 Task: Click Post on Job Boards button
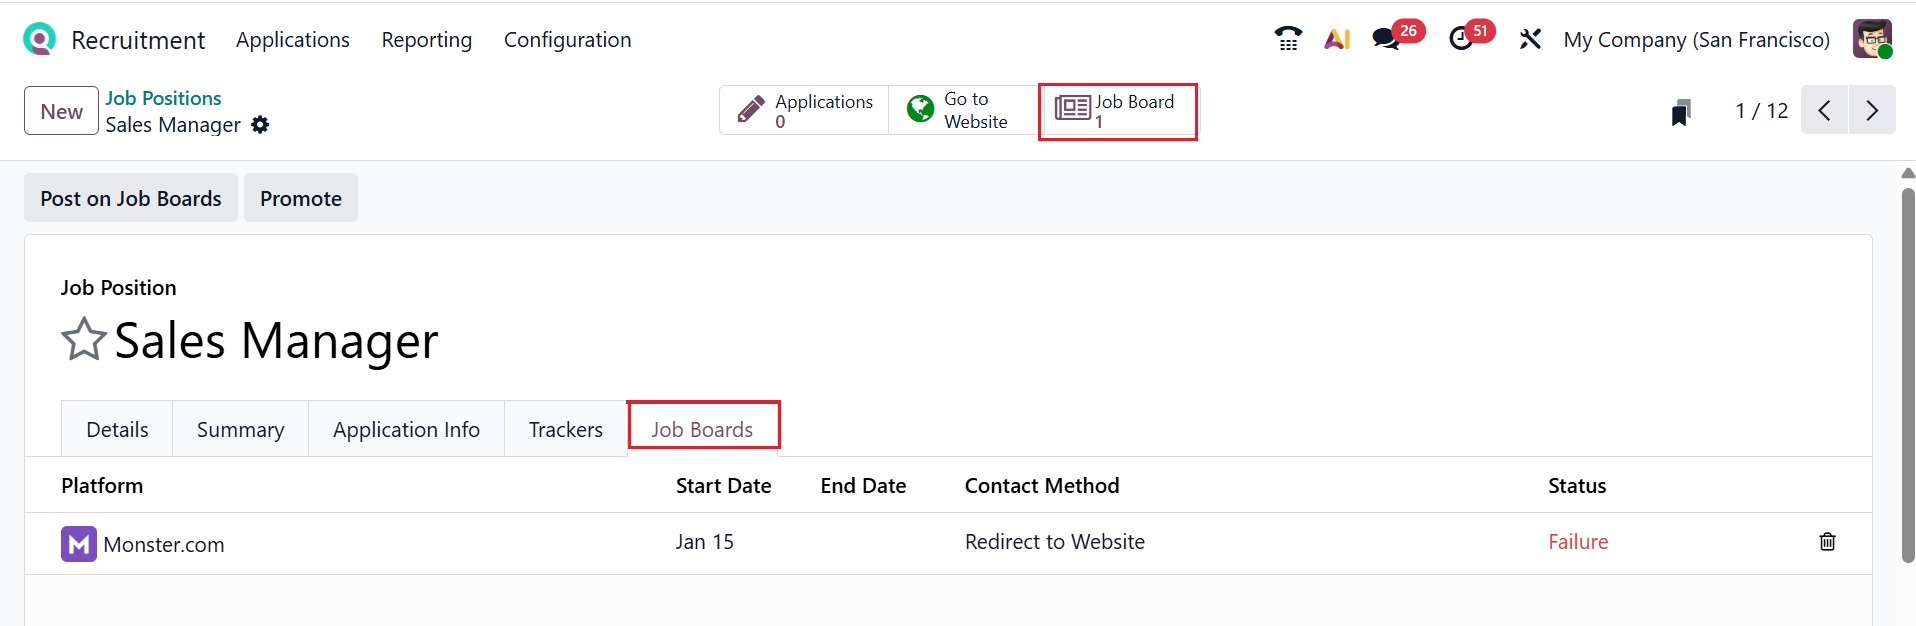click(x=131, y=198)
